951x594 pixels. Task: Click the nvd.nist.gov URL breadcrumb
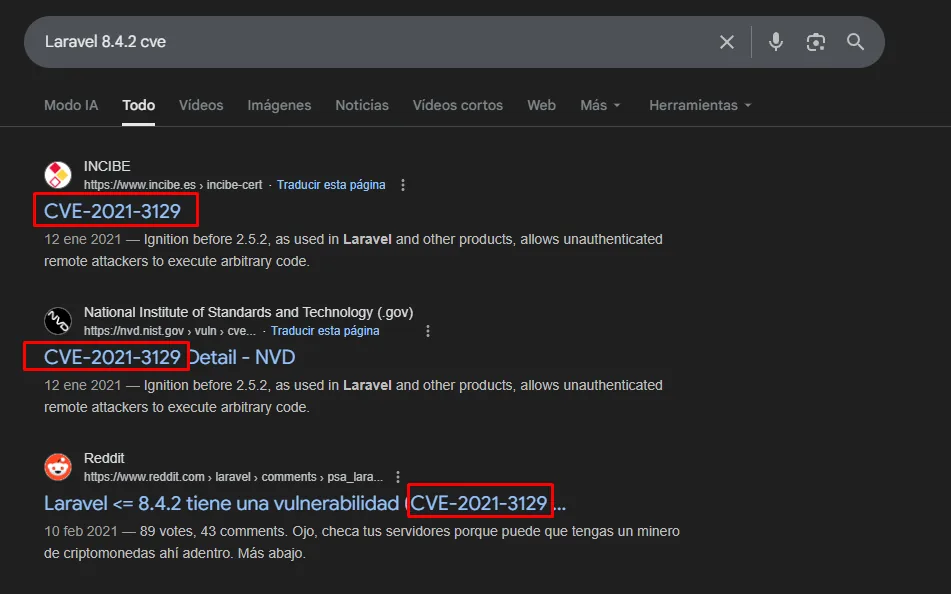pyautogui.click(x=170, y=331)
